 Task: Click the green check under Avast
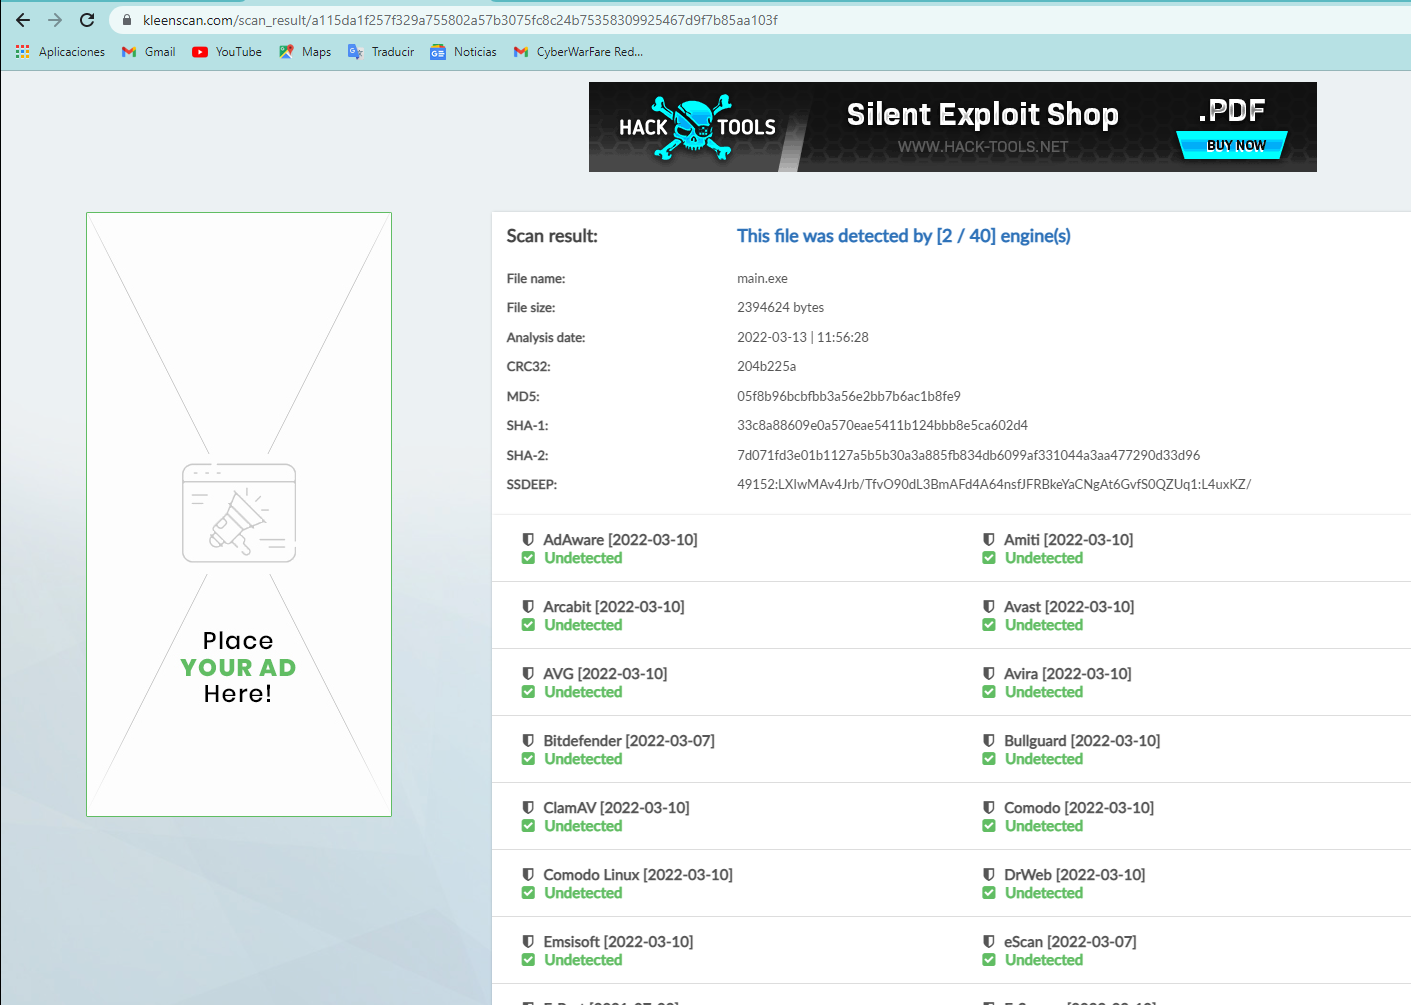tap(989, 625)
